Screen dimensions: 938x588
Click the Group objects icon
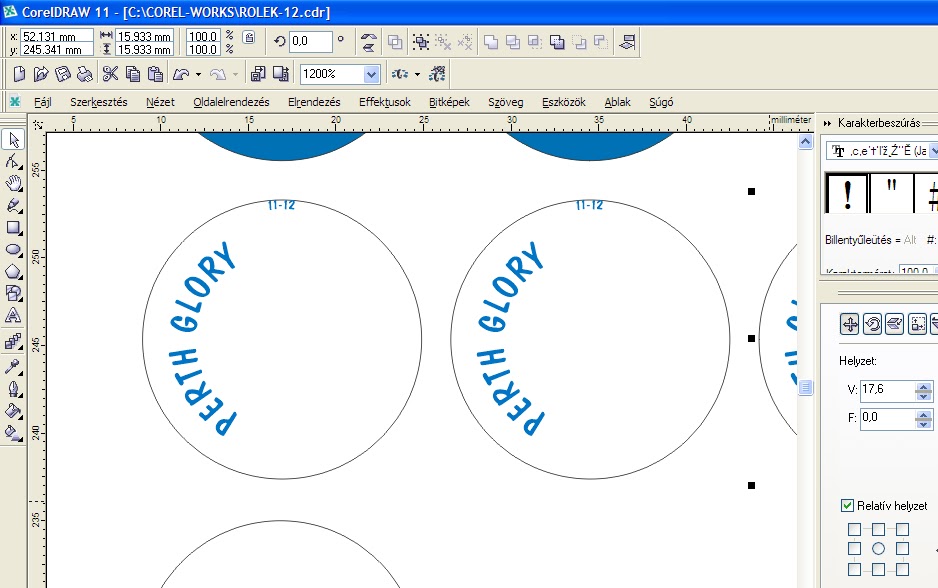[421, 42]
